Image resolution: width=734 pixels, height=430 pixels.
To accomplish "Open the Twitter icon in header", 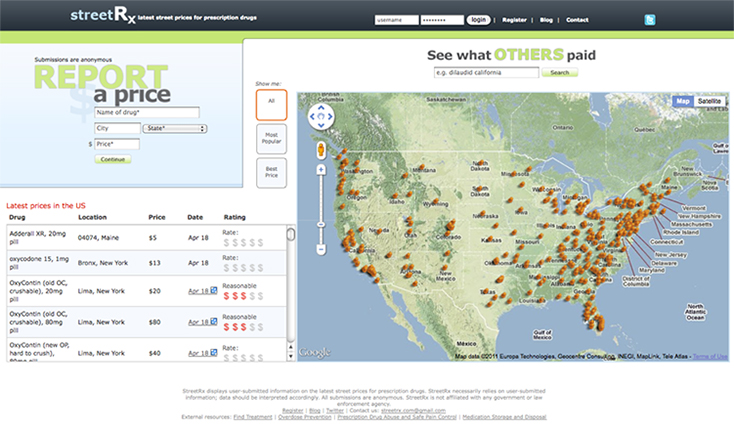I will 649,20.
